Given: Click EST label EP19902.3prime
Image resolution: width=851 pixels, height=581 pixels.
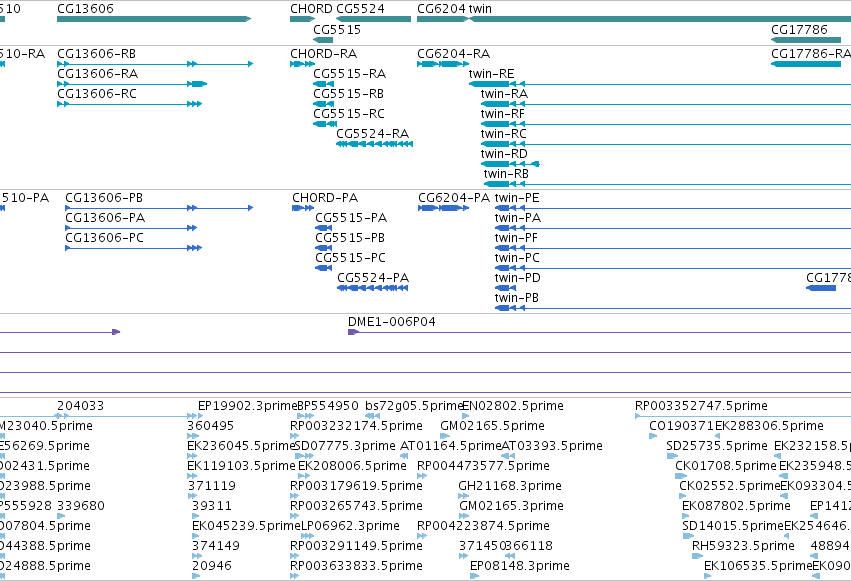Looking at the screenshot, I should pyautogui.click(x=247, y=406).
